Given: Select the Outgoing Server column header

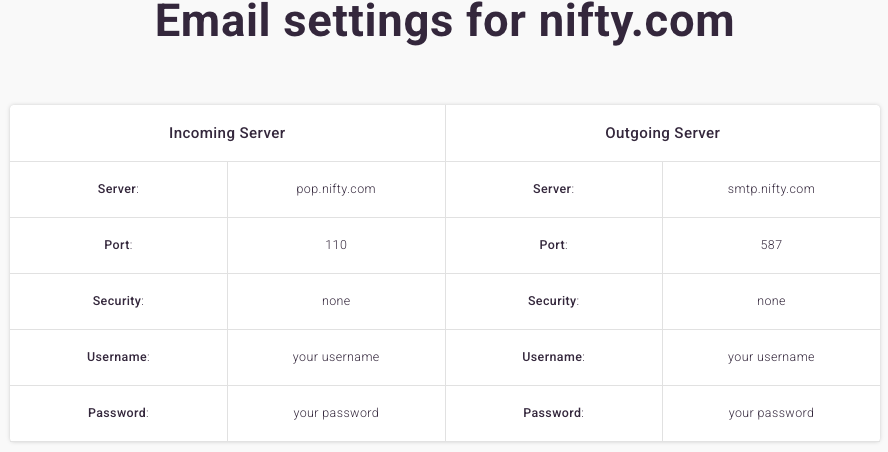Looking at the screenshot, I should point(663,133).
